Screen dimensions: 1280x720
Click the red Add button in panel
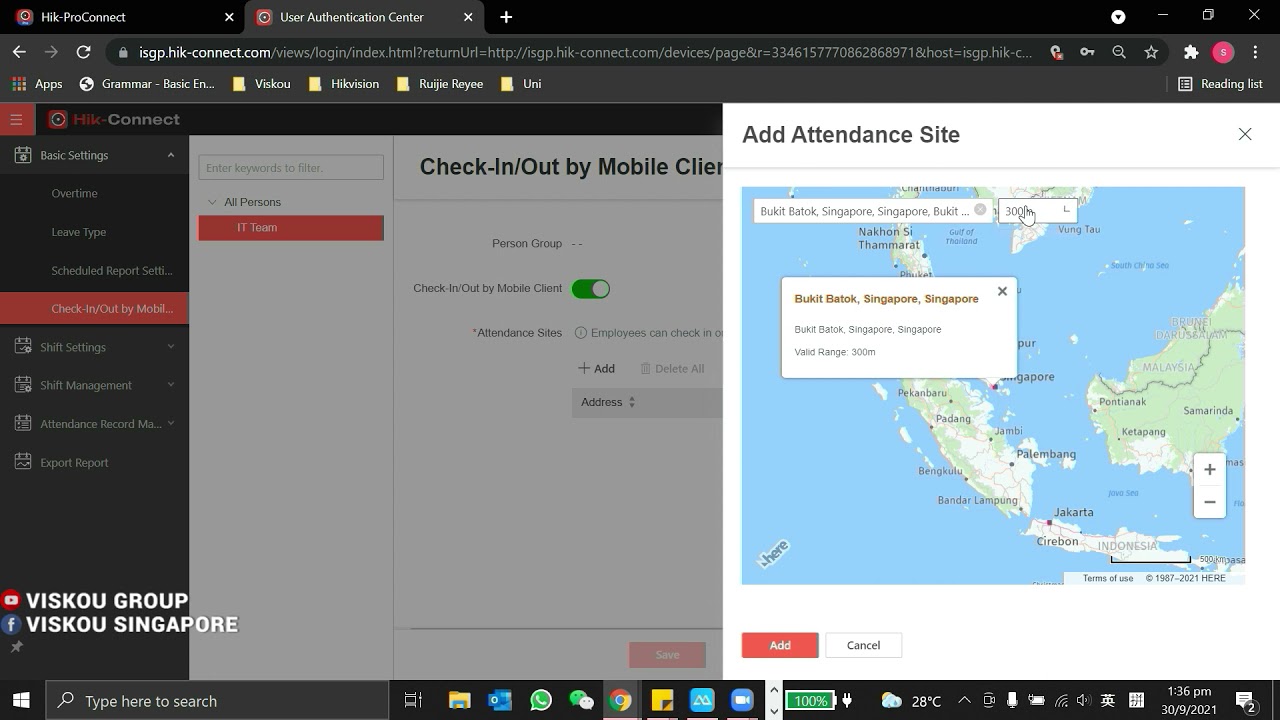pyautogui.click(x=780, y=645)
